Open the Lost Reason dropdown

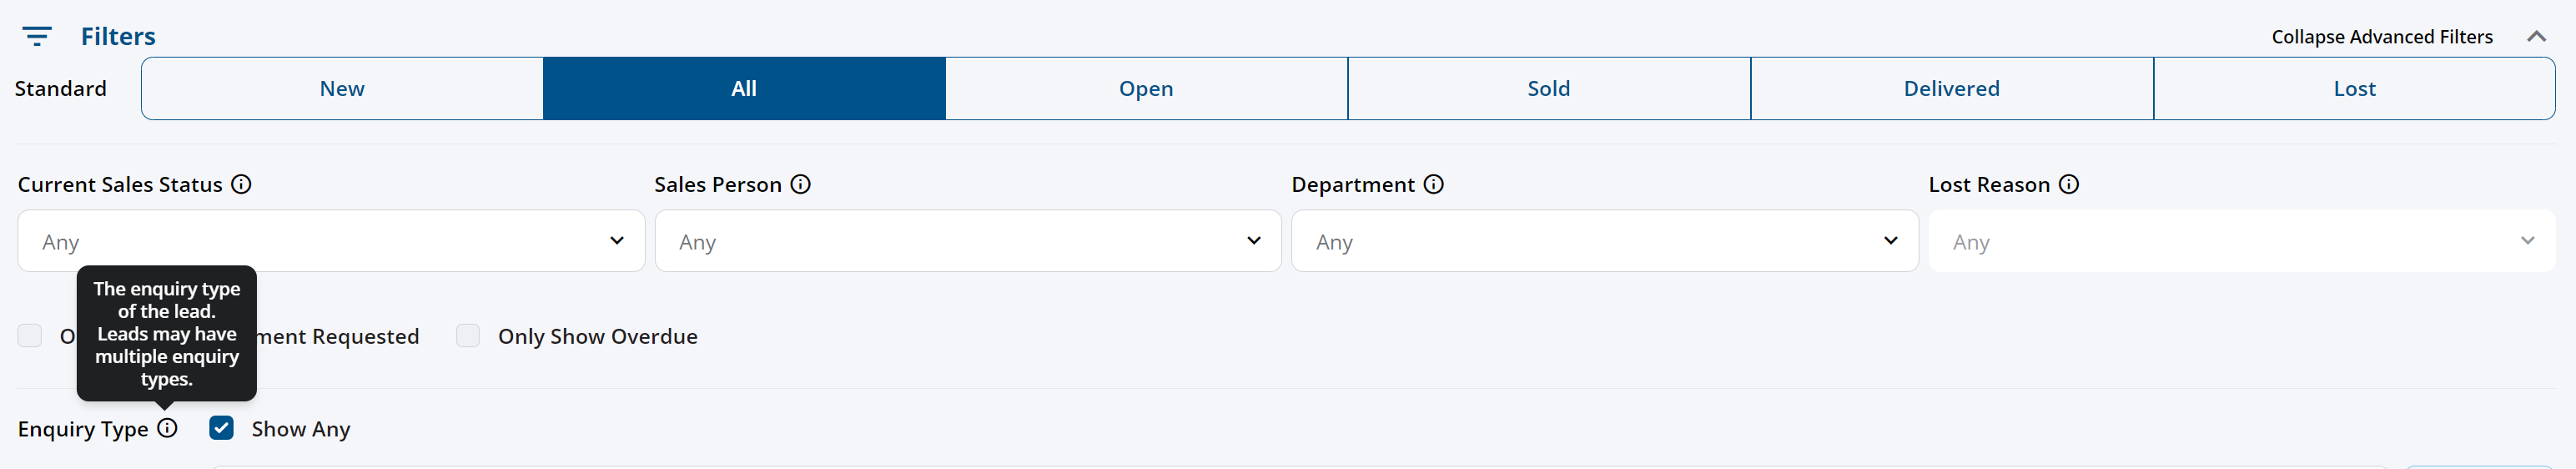(x=2242, y=241)
